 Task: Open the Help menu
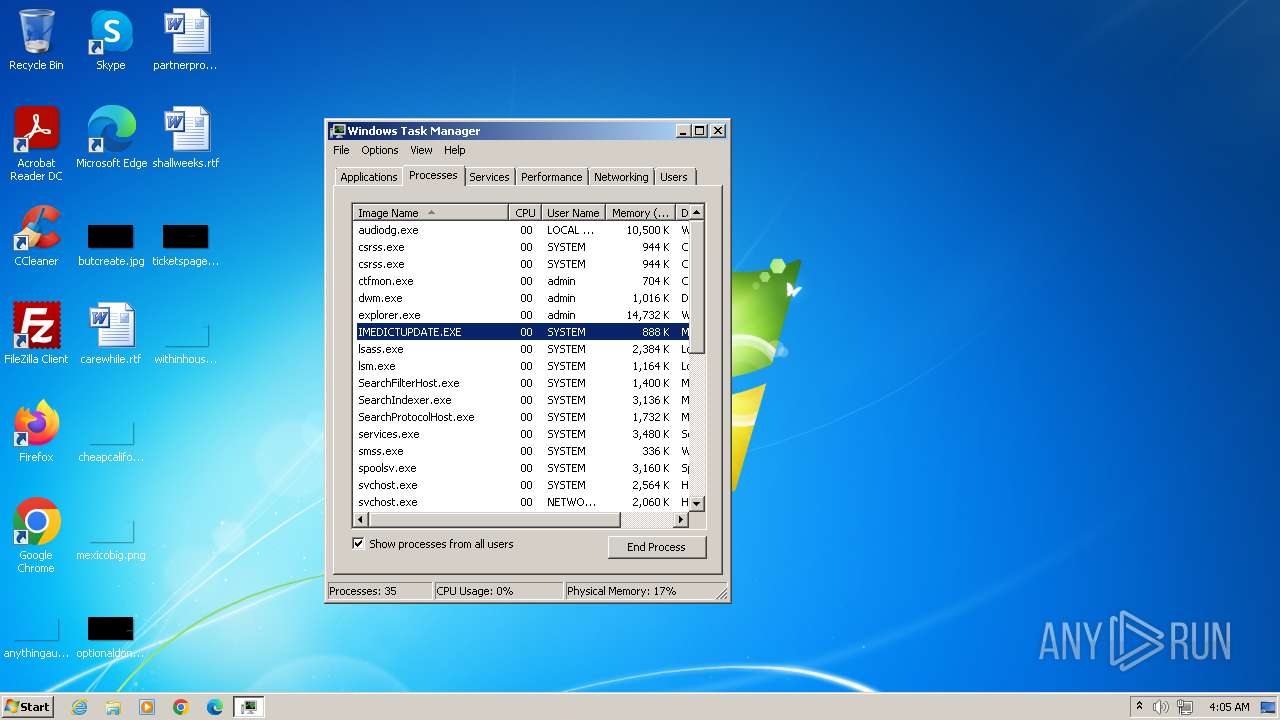(x=455, y=150)
